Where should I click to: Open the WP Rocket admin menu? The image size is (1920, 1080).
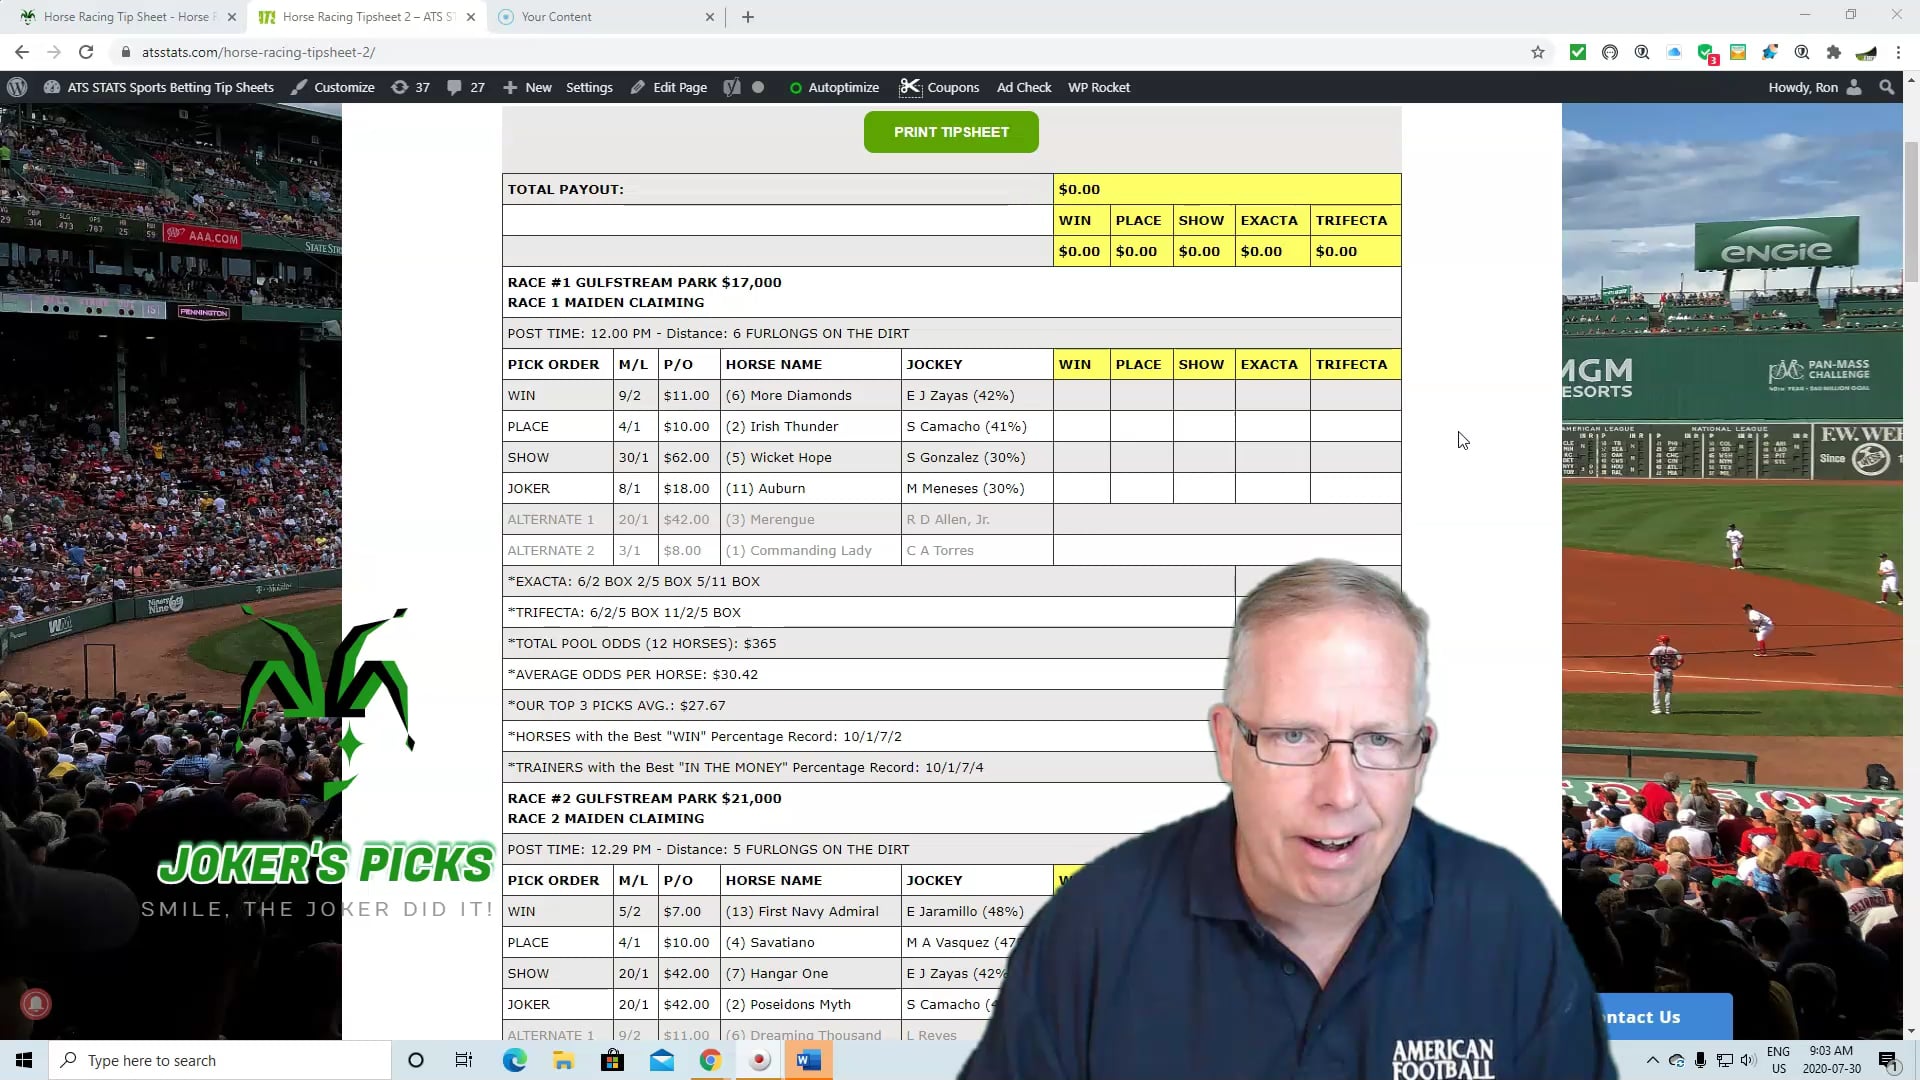click(1099, 87)
